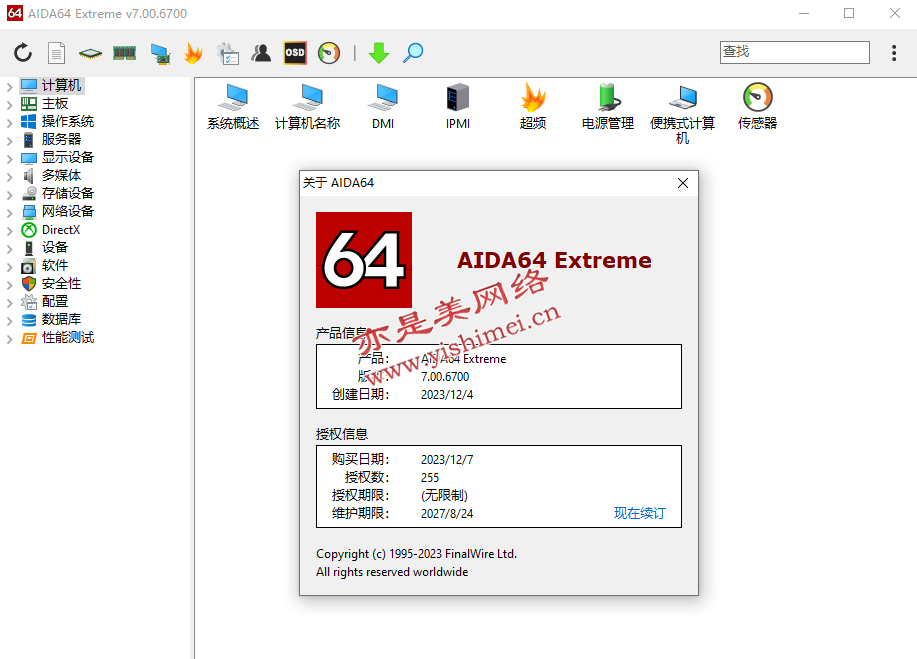
Task: Select 配置 in the tree
Action: point(55,301)
